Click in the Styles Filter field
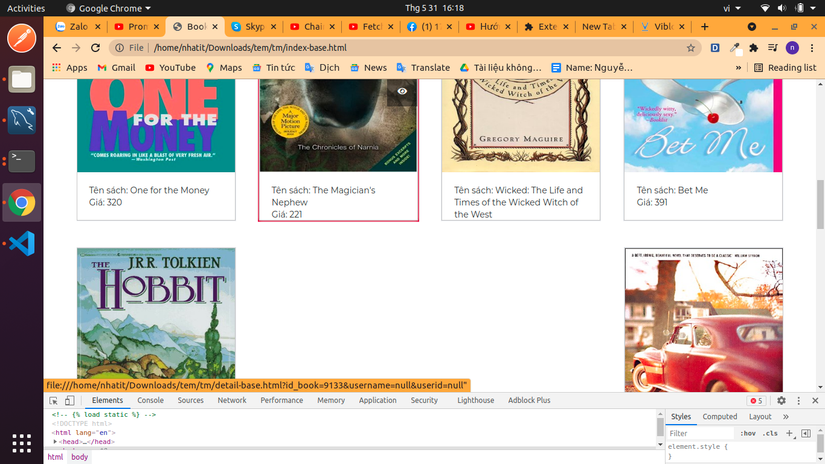Screen dimensions: 825x464 pyautogui.click(x=700, y=433)
